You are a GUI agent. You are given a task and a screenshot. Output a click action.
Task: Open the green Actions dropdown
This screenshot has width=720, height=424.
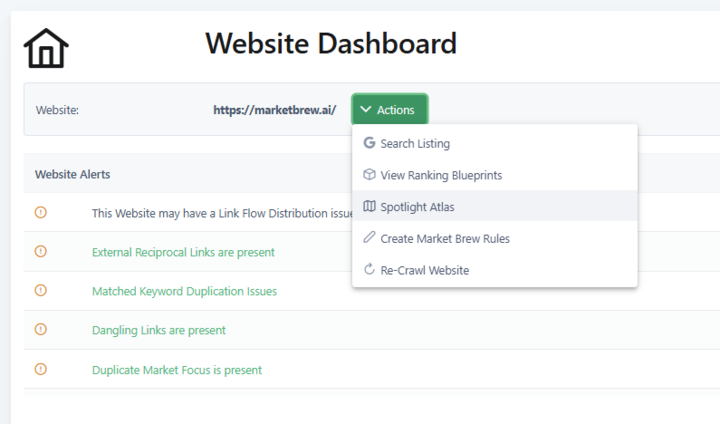click(x=390, y=109)
